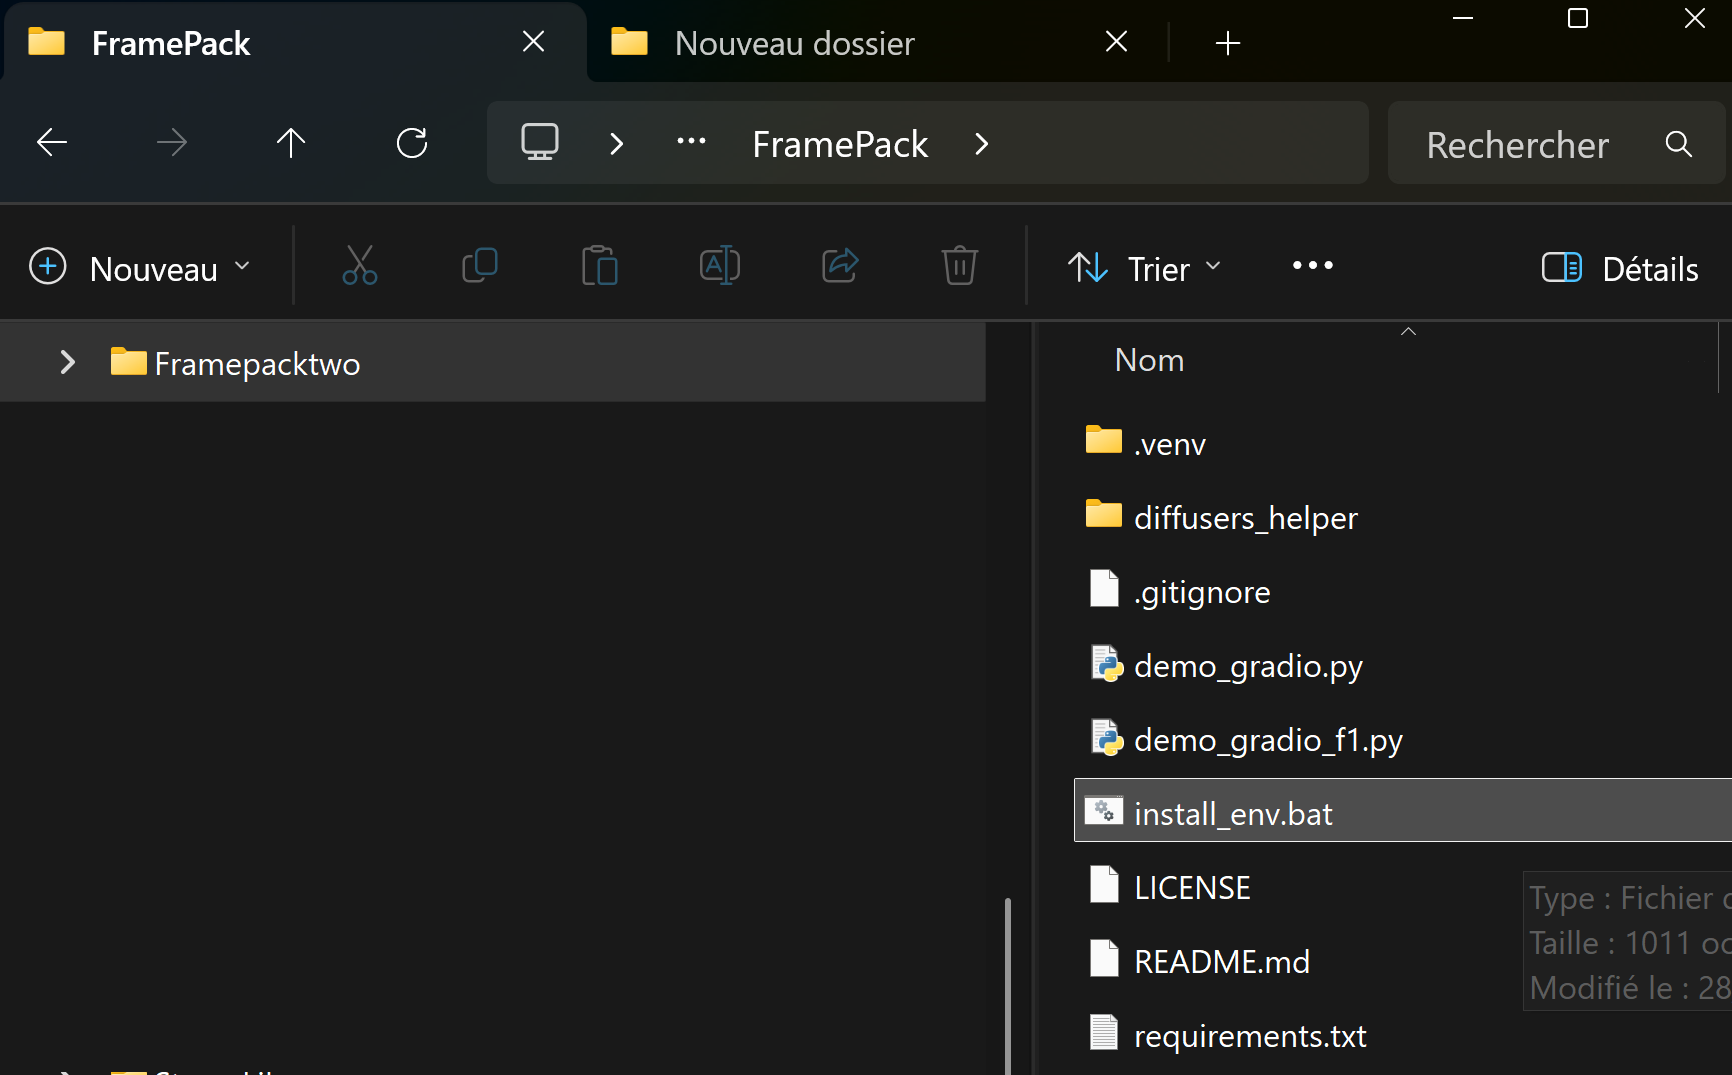This screenshot has width=1732, height=1075.
Task: Select the LICENSE file
Action: (1192, 888)
